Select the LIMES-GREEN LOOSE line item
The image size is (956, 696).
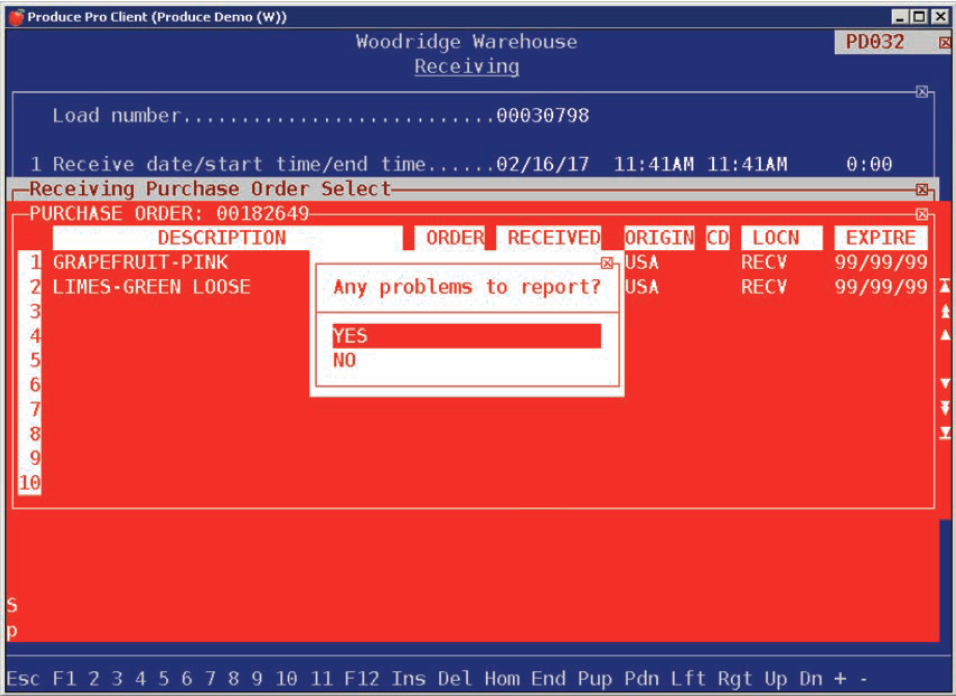(x=151, y=287)
